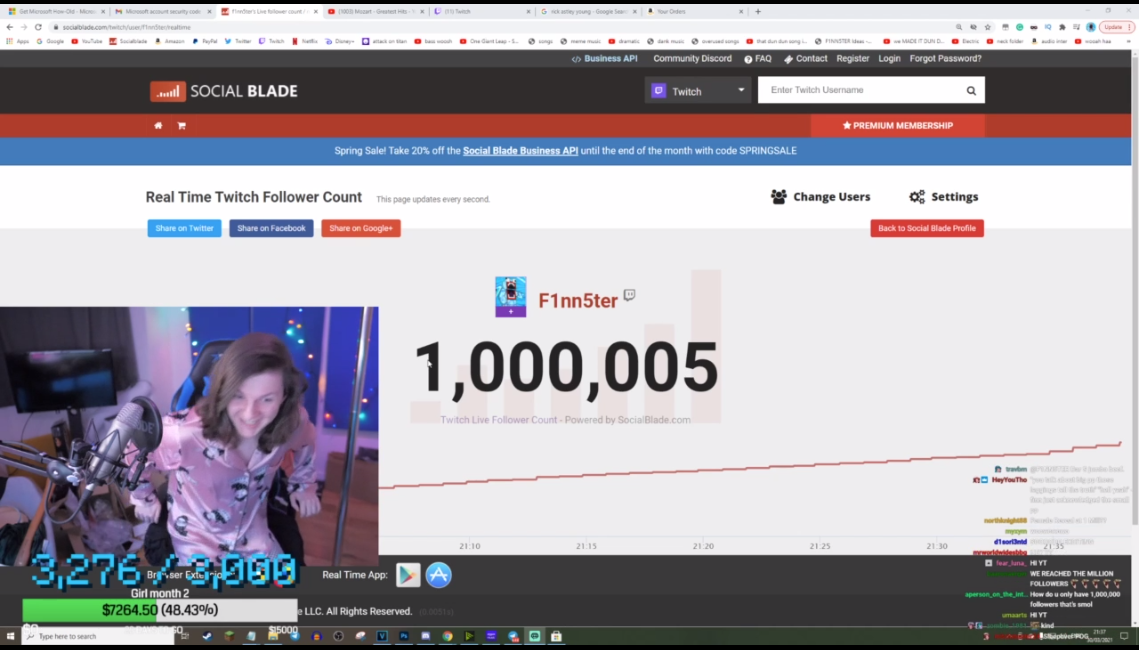Image resolution: width=1139 pixels, height=650 pixels.
Task: Open the Community Discord link
Action: [x=692, y=59]
